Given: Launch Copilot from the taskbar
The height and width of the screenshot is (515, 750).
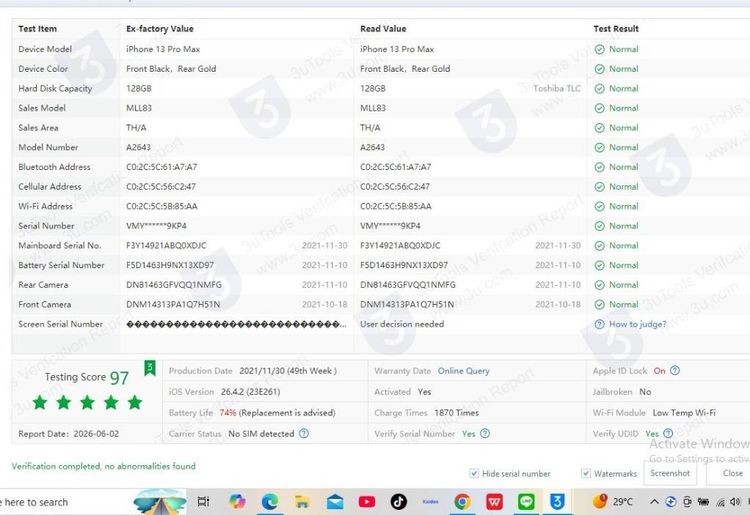Looking at the screenshot, I should [x=237, y=502].
